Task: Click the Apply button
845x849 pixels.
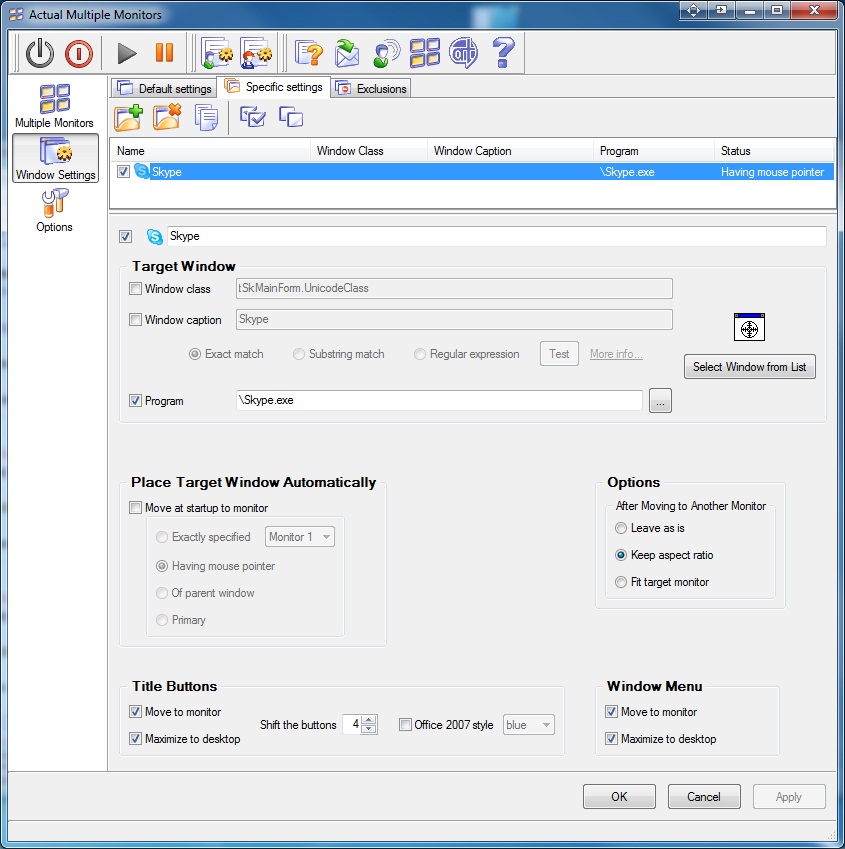Action: (x=789, y=796)
